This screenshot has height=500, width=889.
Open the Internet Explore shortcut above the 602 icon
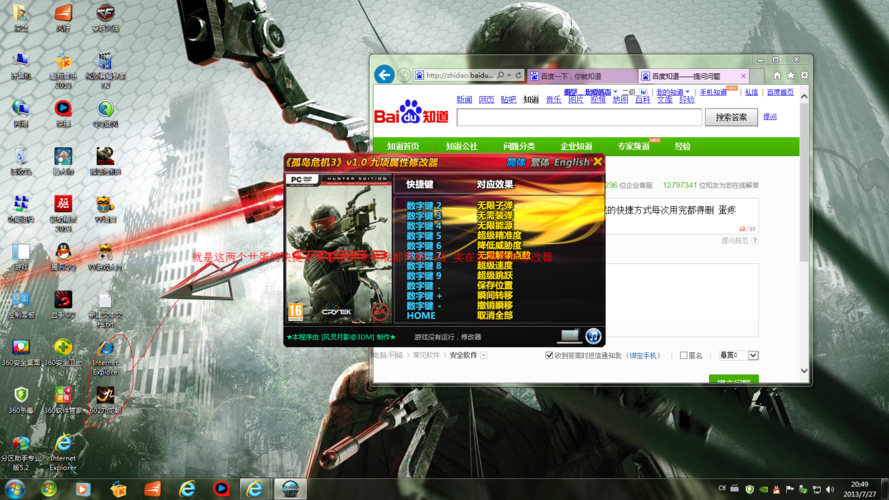(x=105, y=357)
